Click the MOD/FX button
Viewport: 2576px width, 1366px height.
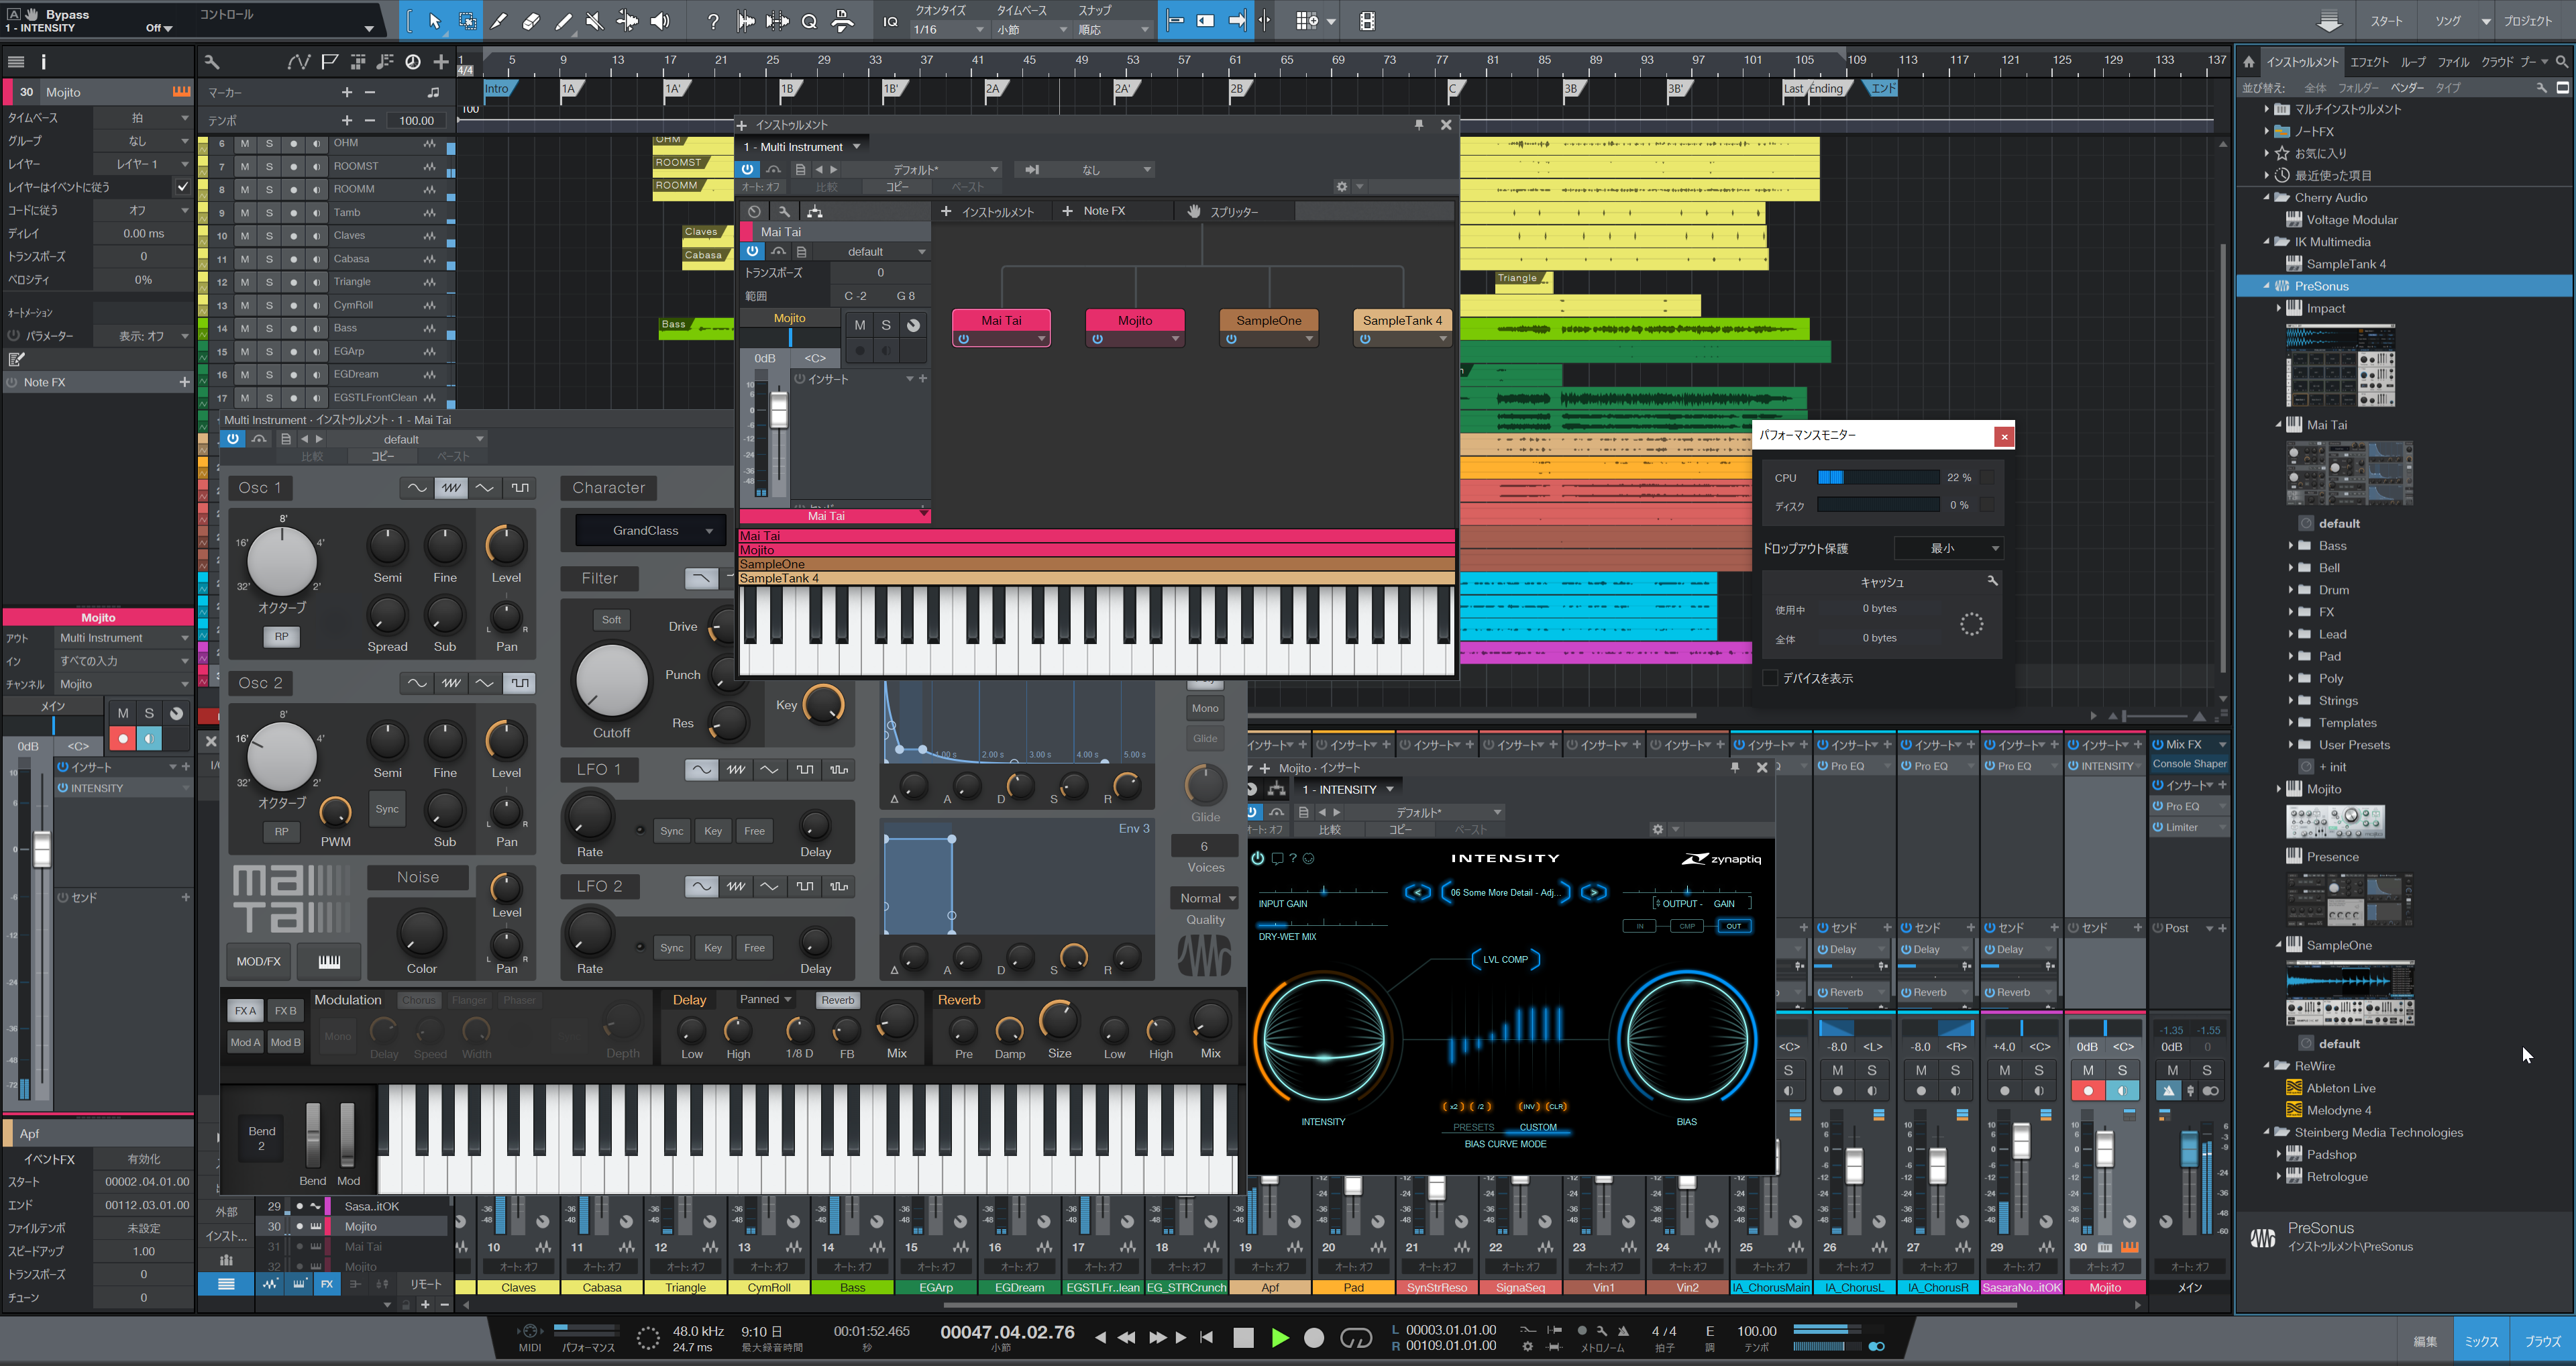258,961
